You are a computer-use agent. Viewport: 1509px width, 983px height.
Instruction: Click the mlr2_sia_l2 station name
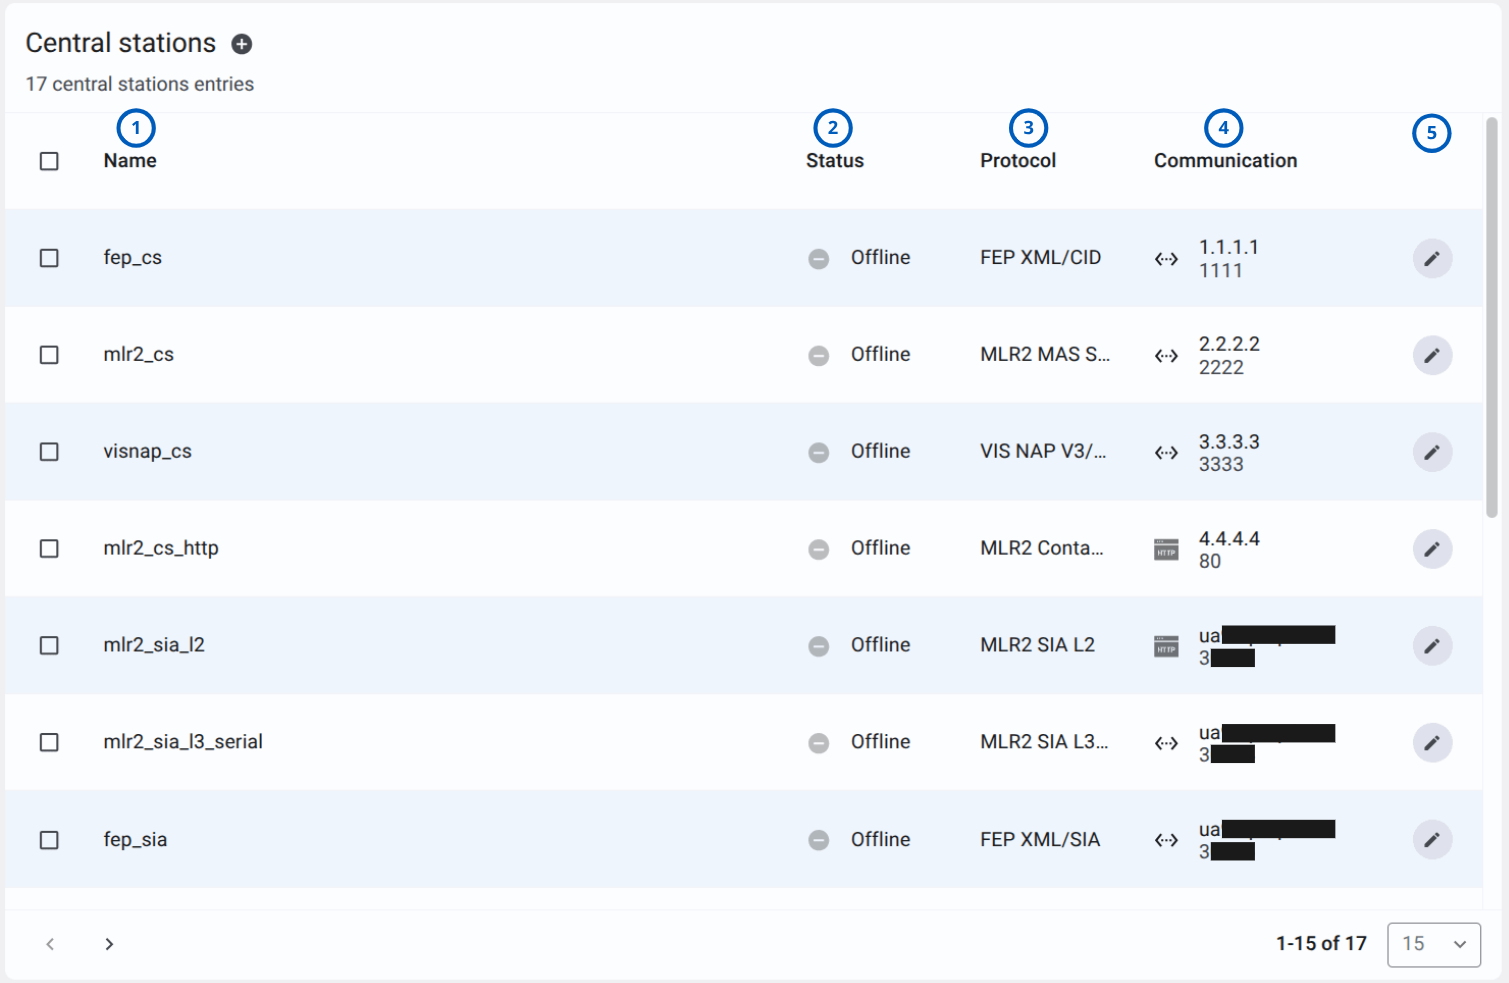click(154, 645)
